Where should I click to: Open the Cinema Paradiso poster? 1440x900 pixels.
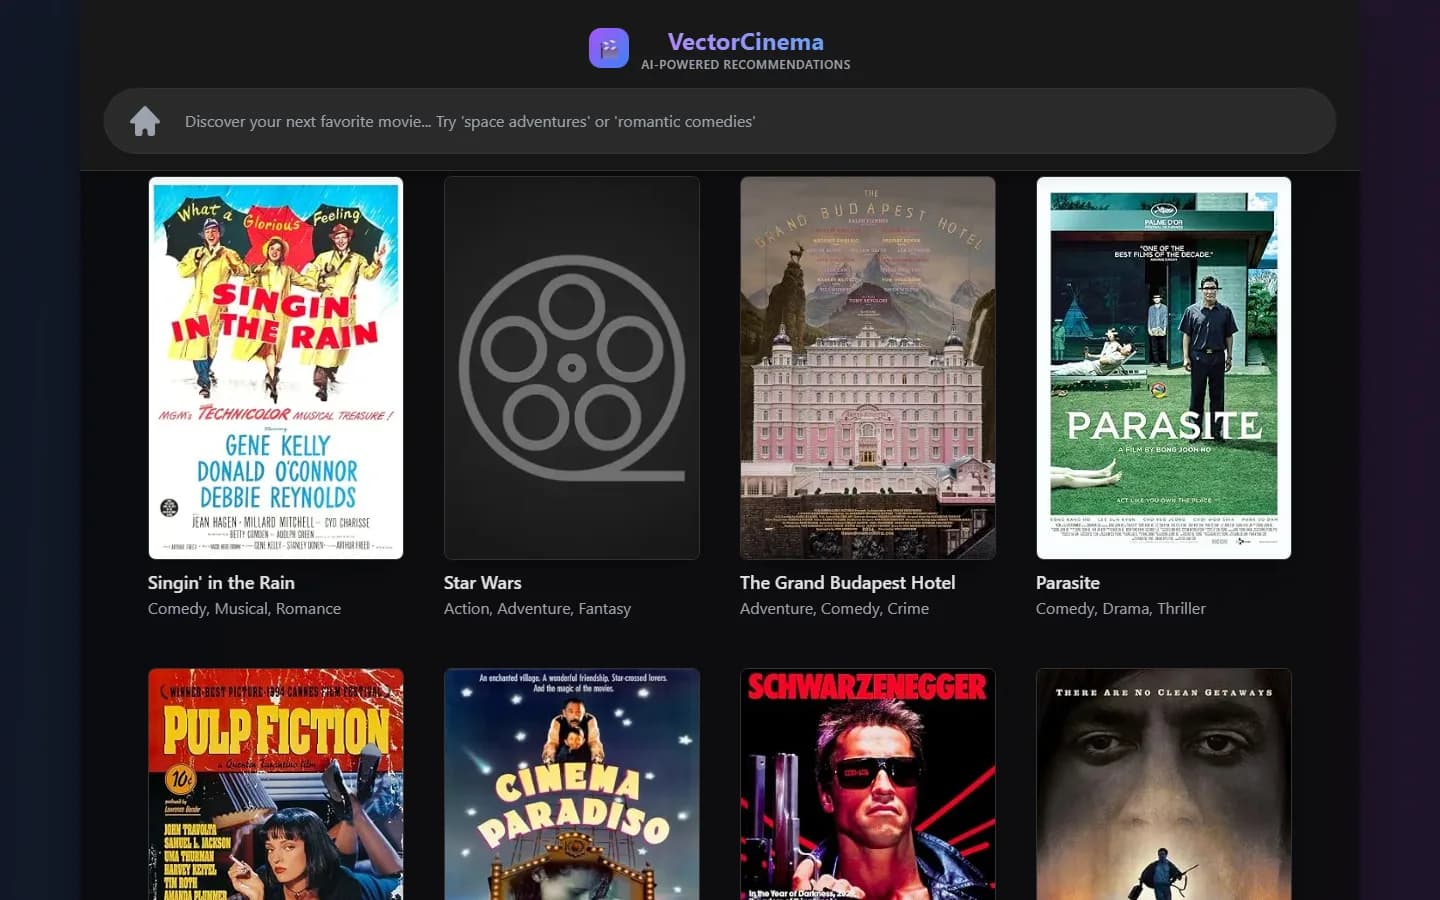[x=572, y=784]
